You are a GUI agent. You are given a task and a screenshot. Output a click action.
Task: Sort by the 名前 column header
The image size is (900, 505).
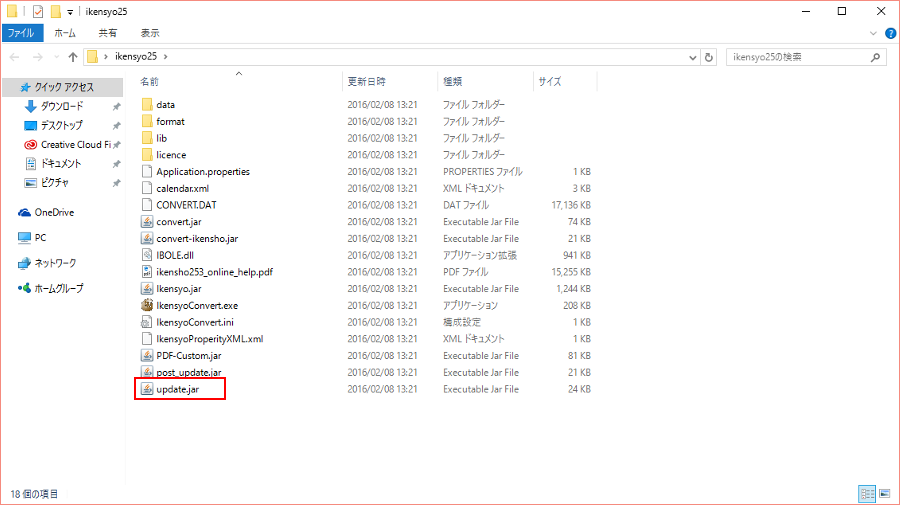tap(239, 81)
